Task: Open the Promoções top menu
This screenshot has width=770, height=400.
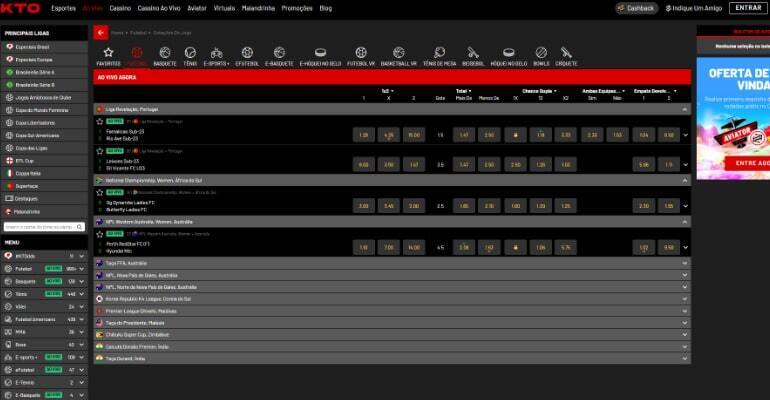Action: [297, 8]
